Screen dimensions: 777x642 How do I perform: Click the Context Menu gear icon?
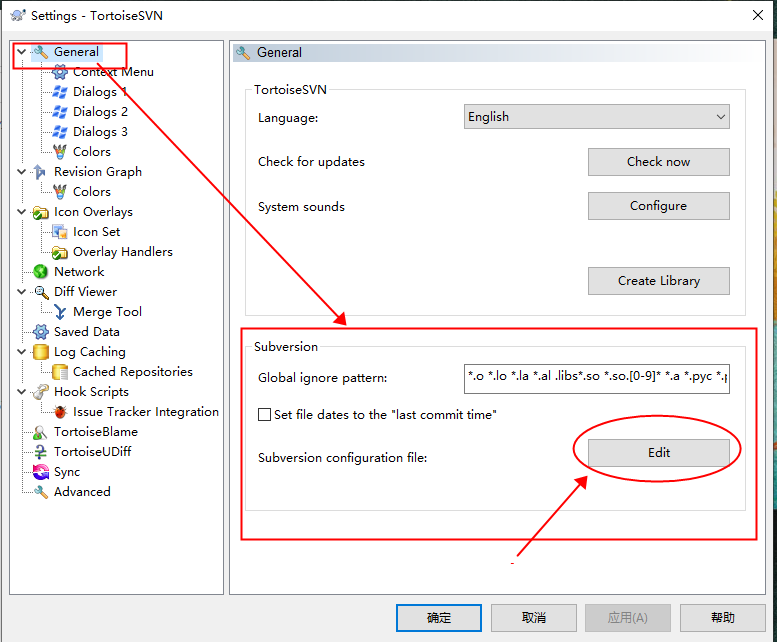coord(59,72)
